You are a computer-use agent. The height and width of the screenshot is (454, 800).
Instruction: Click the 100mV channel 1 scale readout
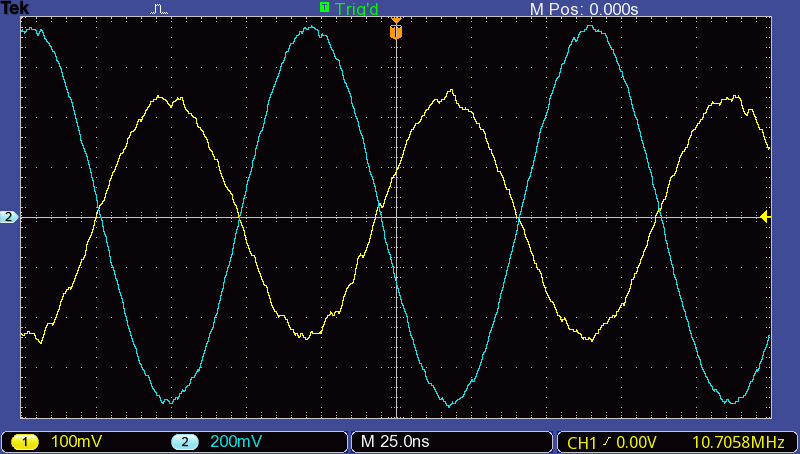pos(77,441)
